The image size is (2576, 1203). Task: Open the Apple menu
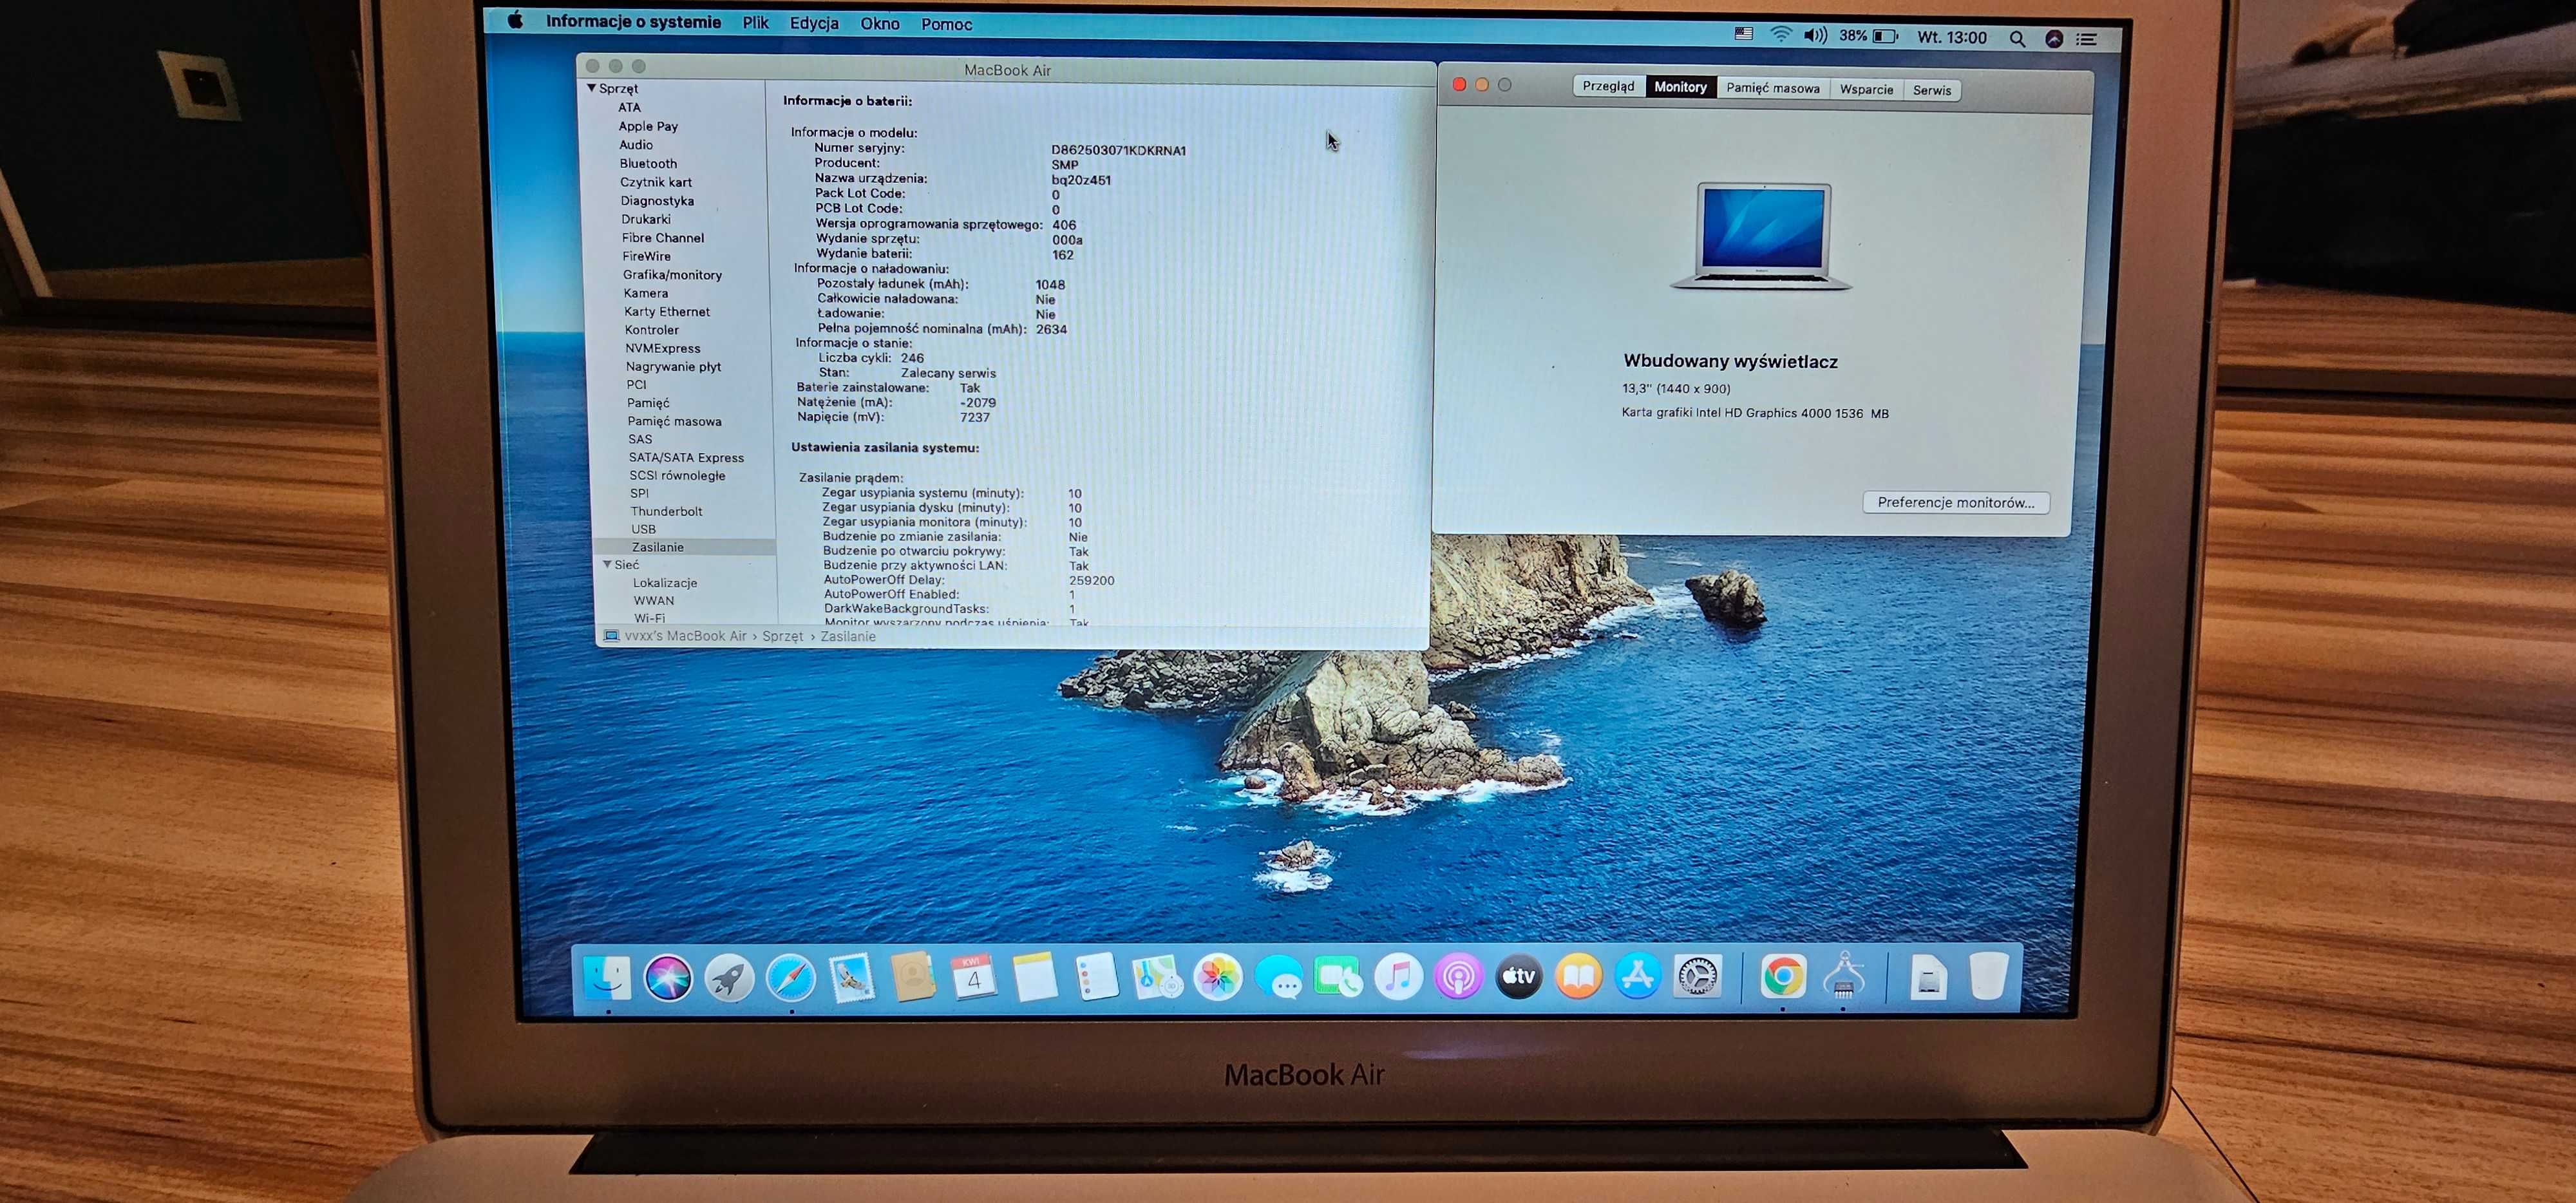click(515, 20)
